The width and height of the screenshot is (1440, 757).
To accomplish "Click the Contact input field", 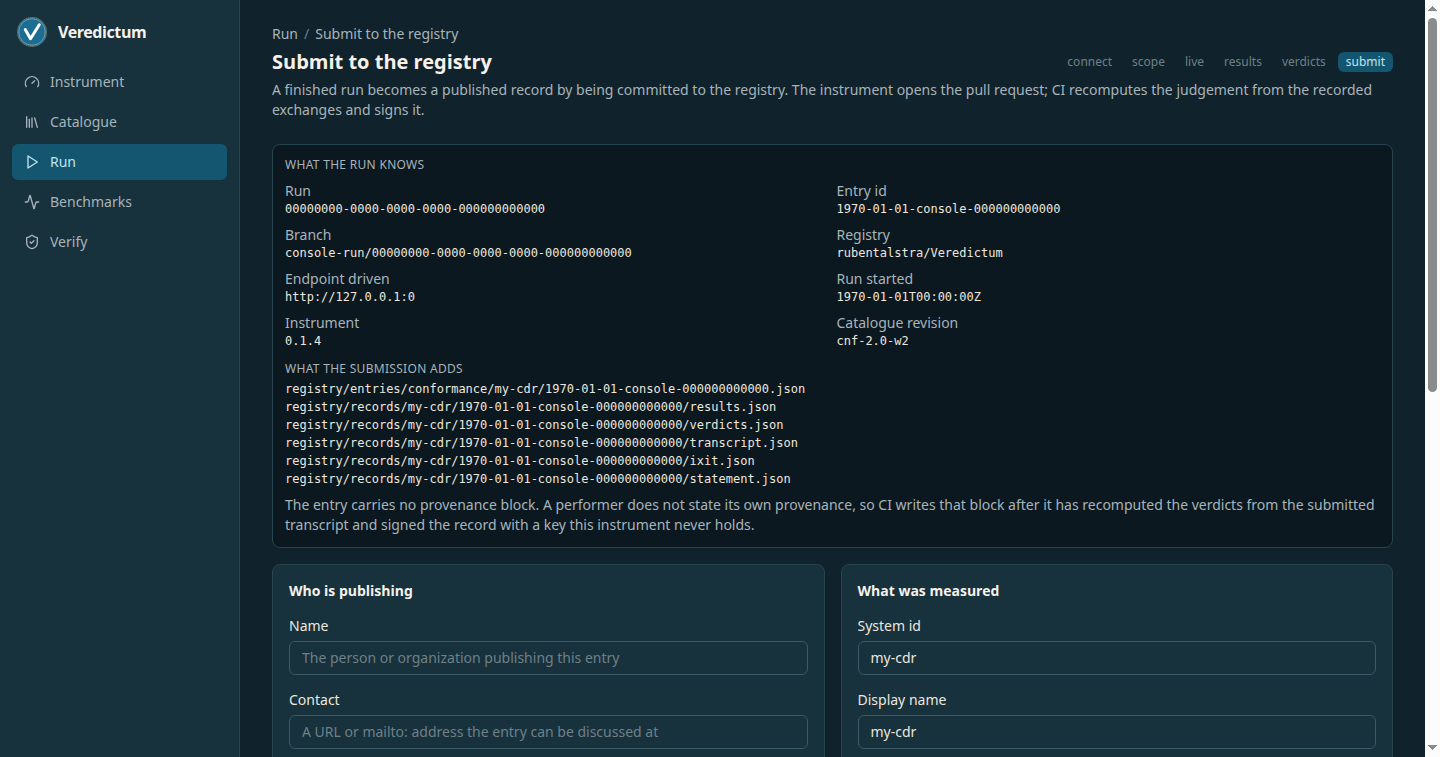I will pyautogui.click(x=548, y=732).
